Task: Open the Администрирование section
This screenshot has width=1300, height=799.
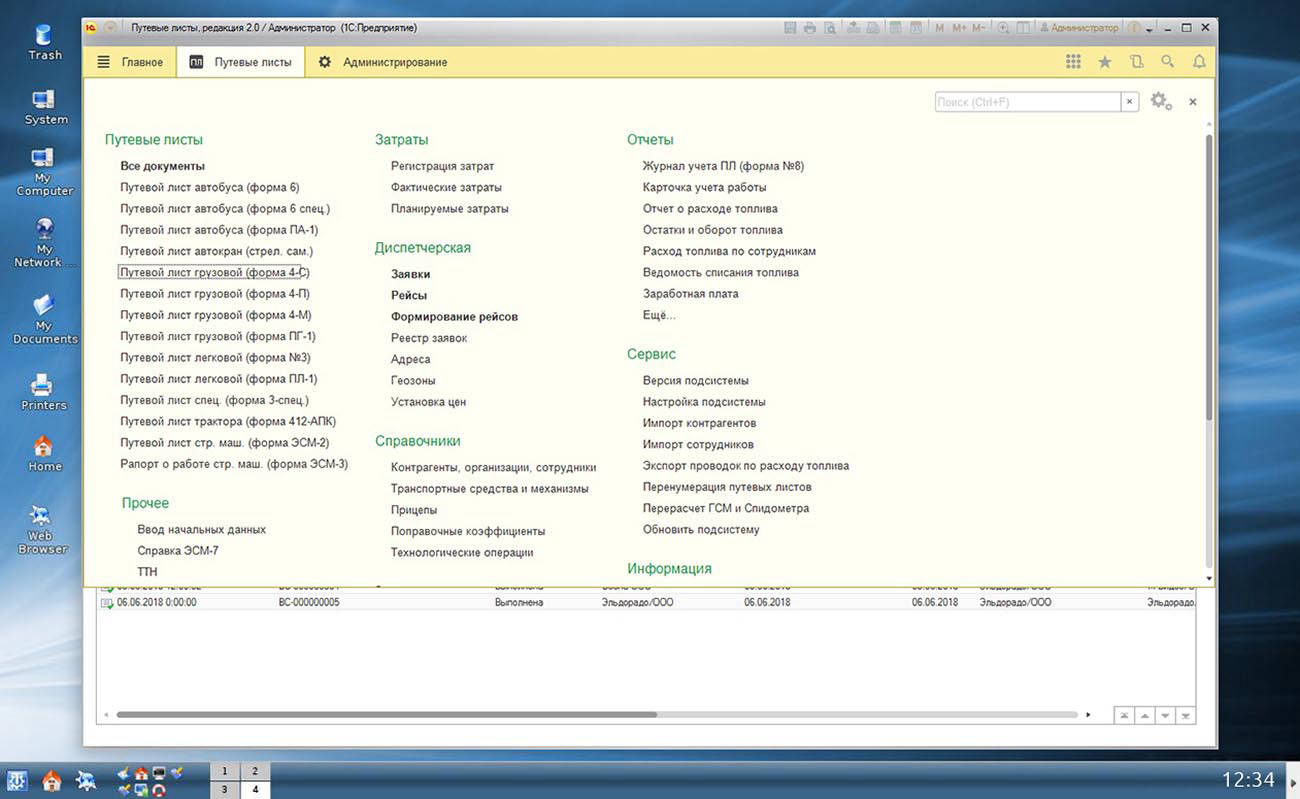Action: coord(383,62)
